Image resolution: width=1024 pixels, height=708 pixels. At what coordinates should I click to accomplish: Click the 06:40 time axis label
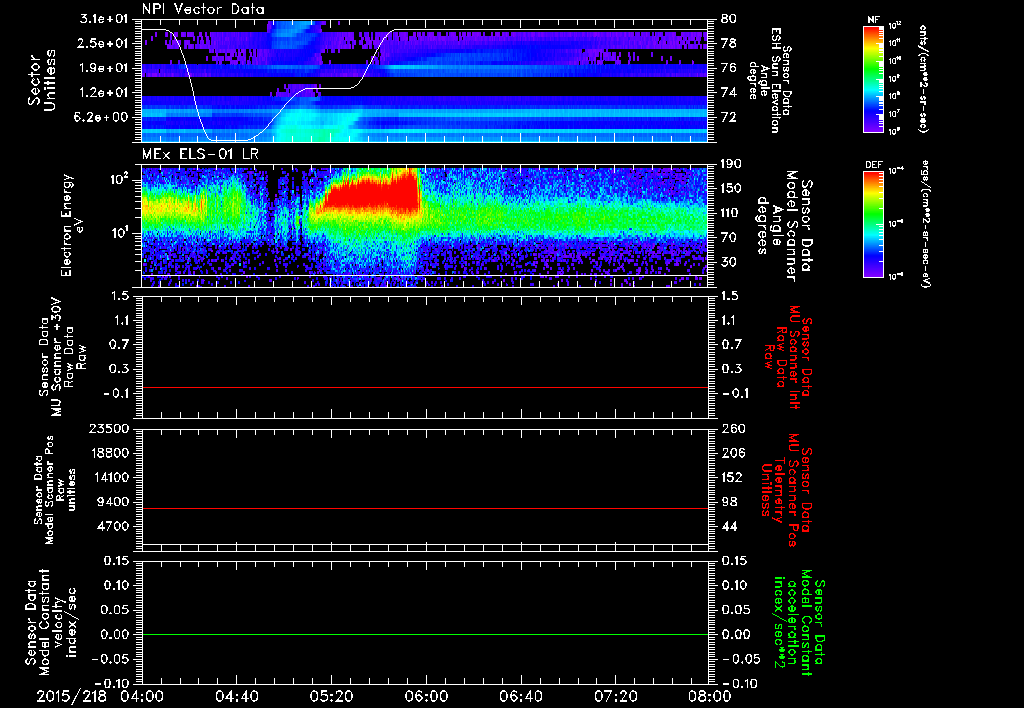520,696
